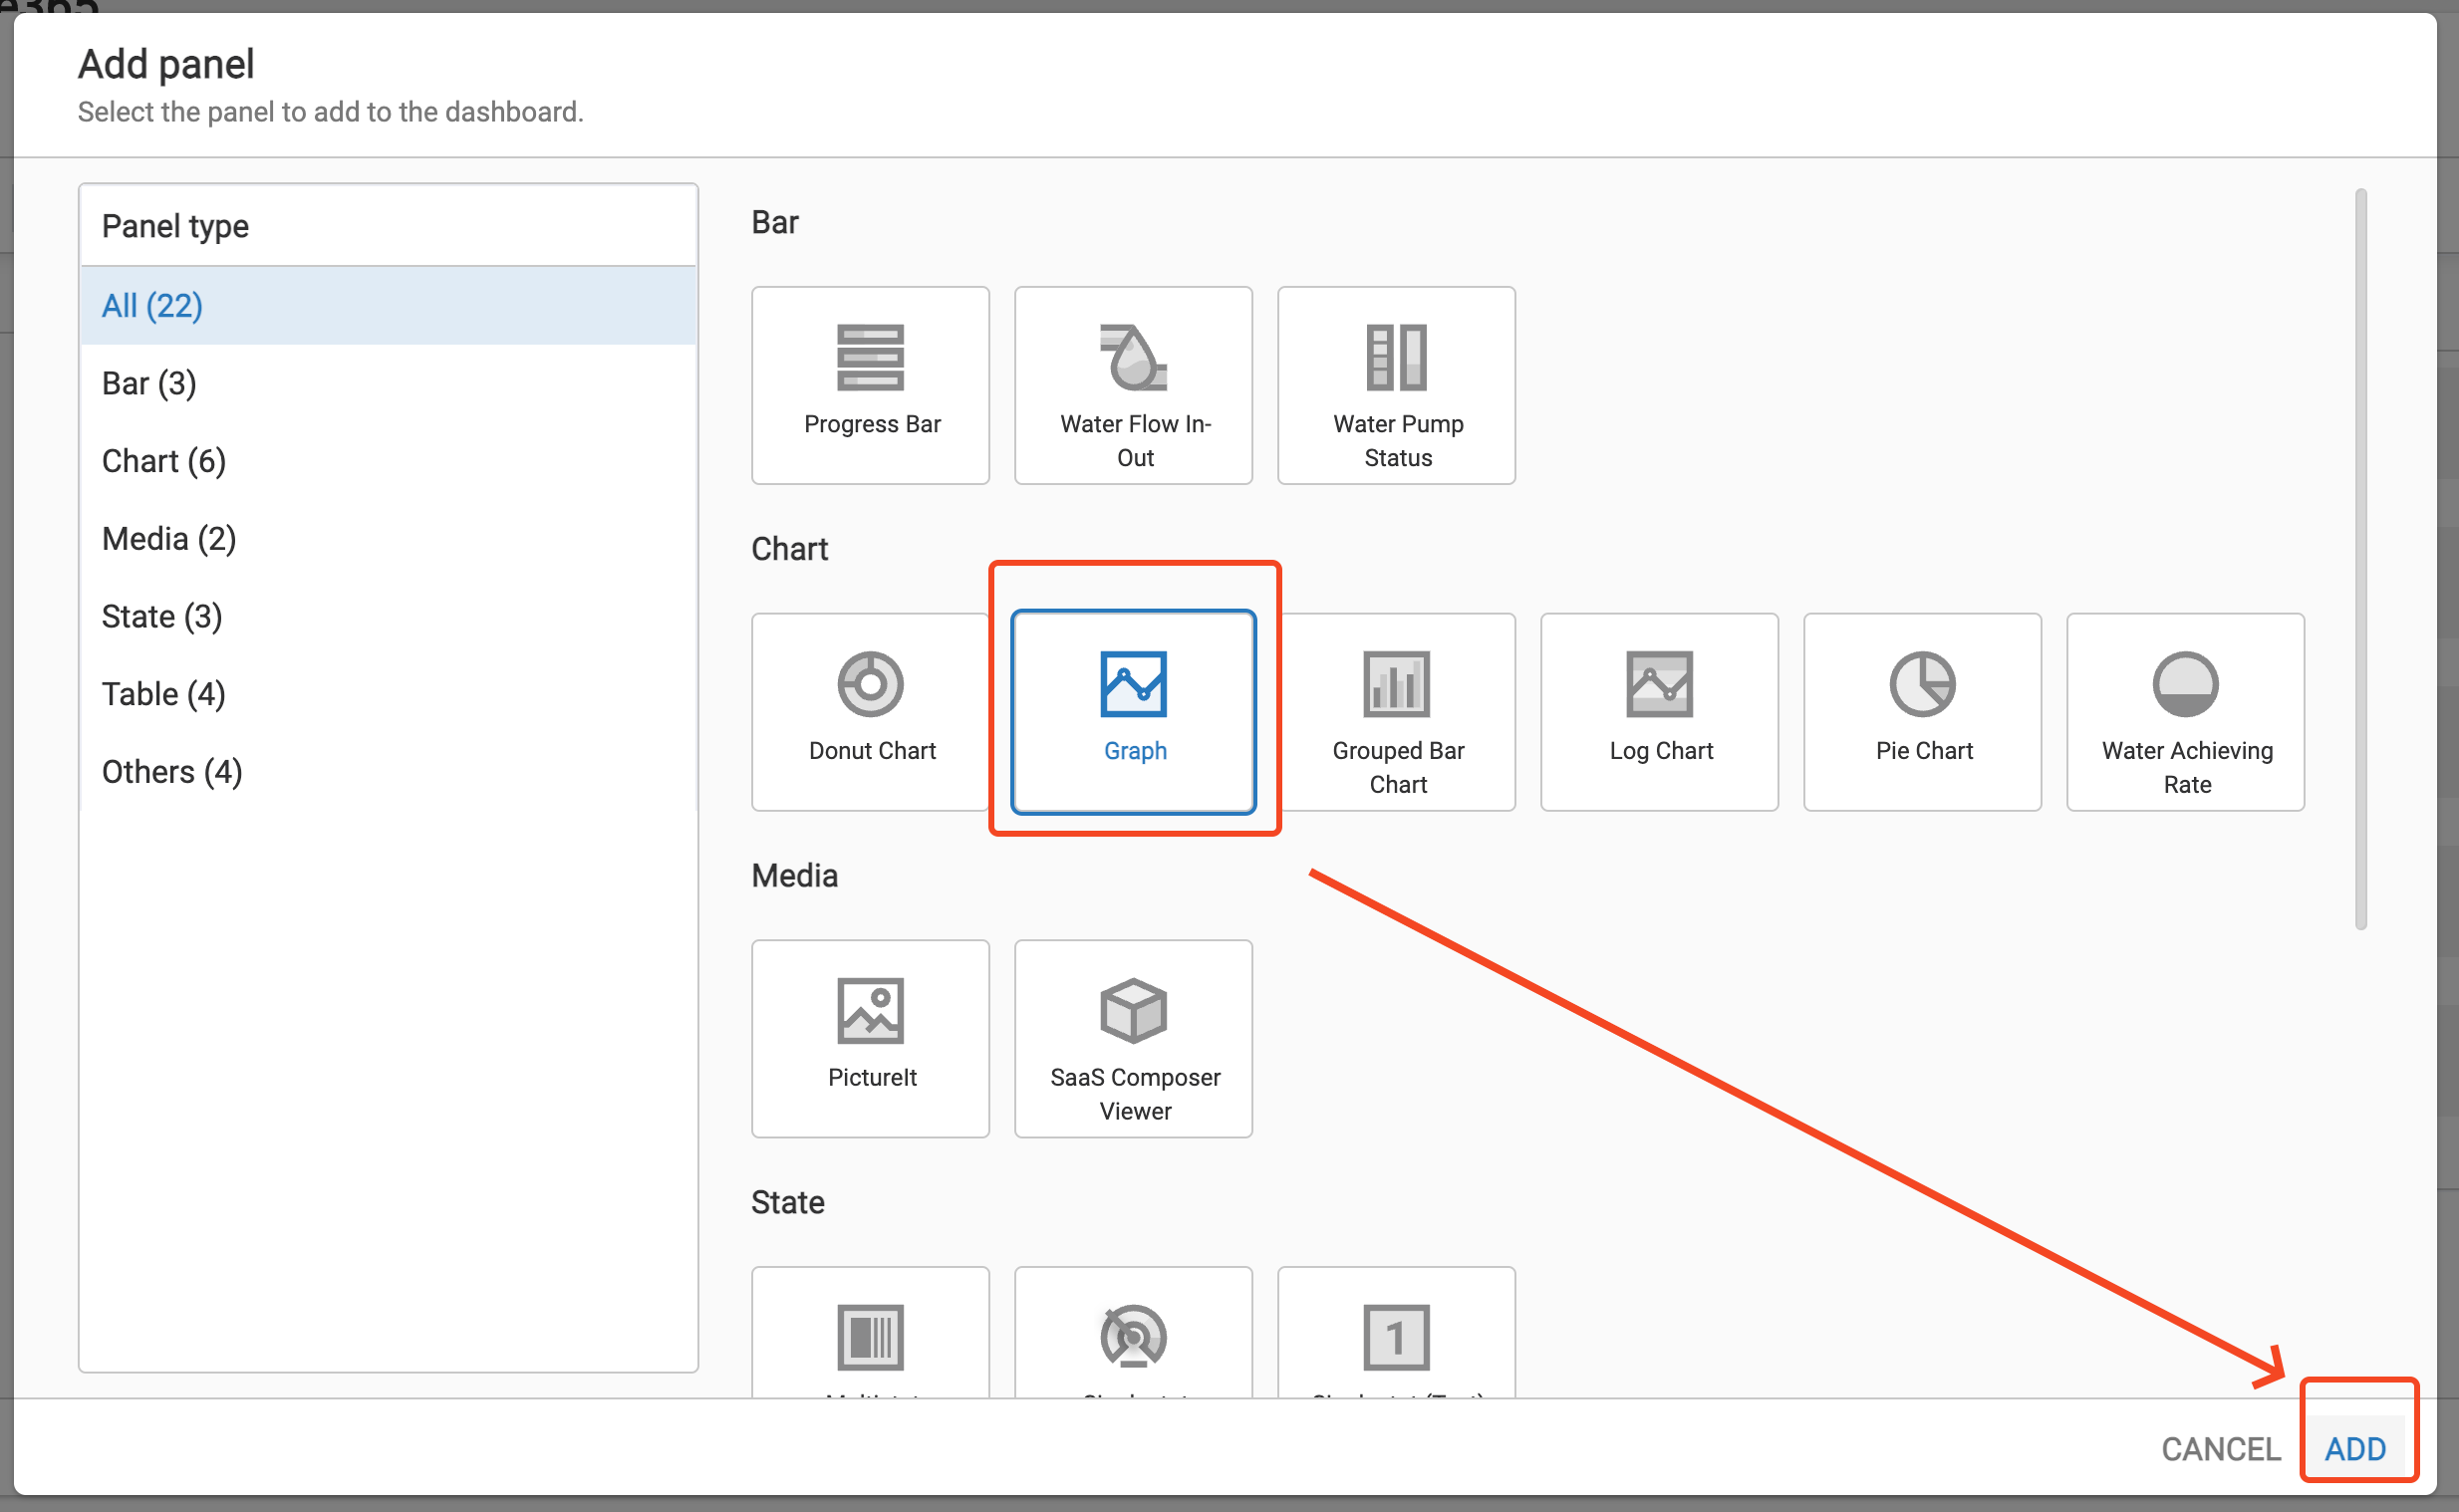Image resolution: width=2459 pixels, height=1512 pixels.
Task: Select the Pie Chart panel
Action: click(x=1922, y=711)
